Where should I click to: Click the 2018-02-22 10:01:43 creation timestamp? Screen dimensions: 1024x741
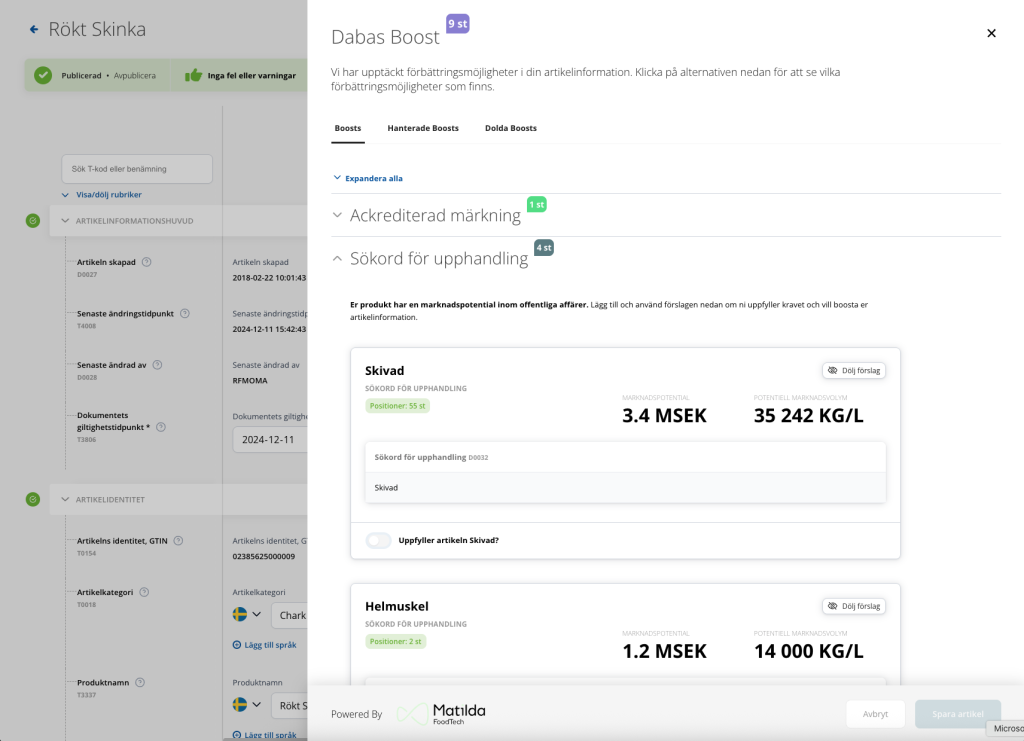(269, 278)
